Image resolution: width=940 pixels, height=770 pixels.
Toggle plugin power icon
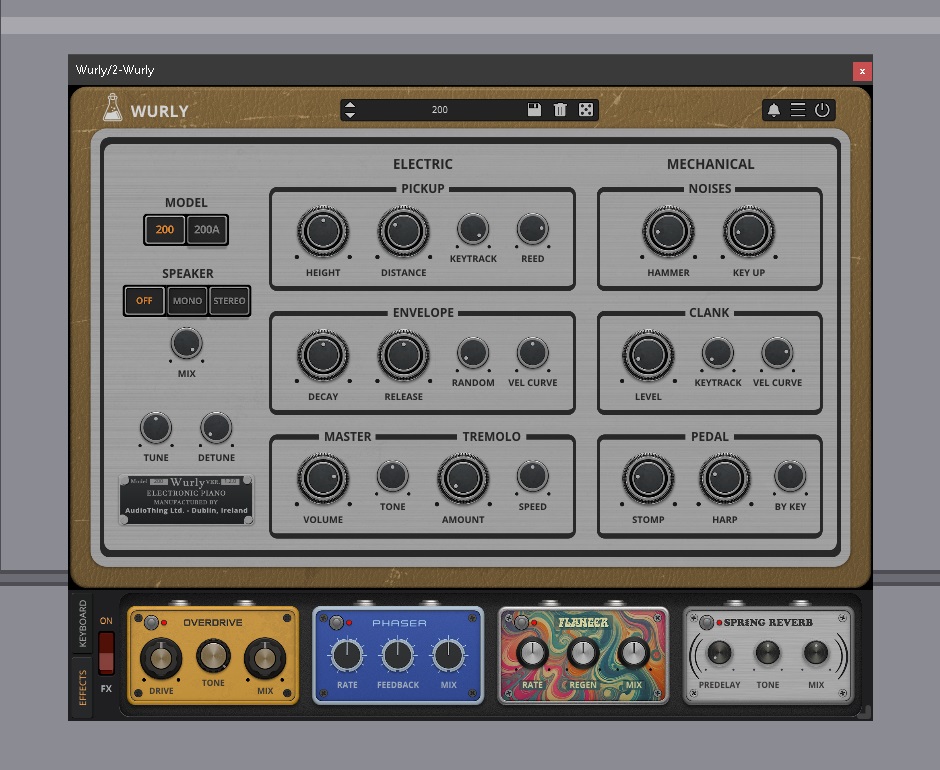pos(822,110)
